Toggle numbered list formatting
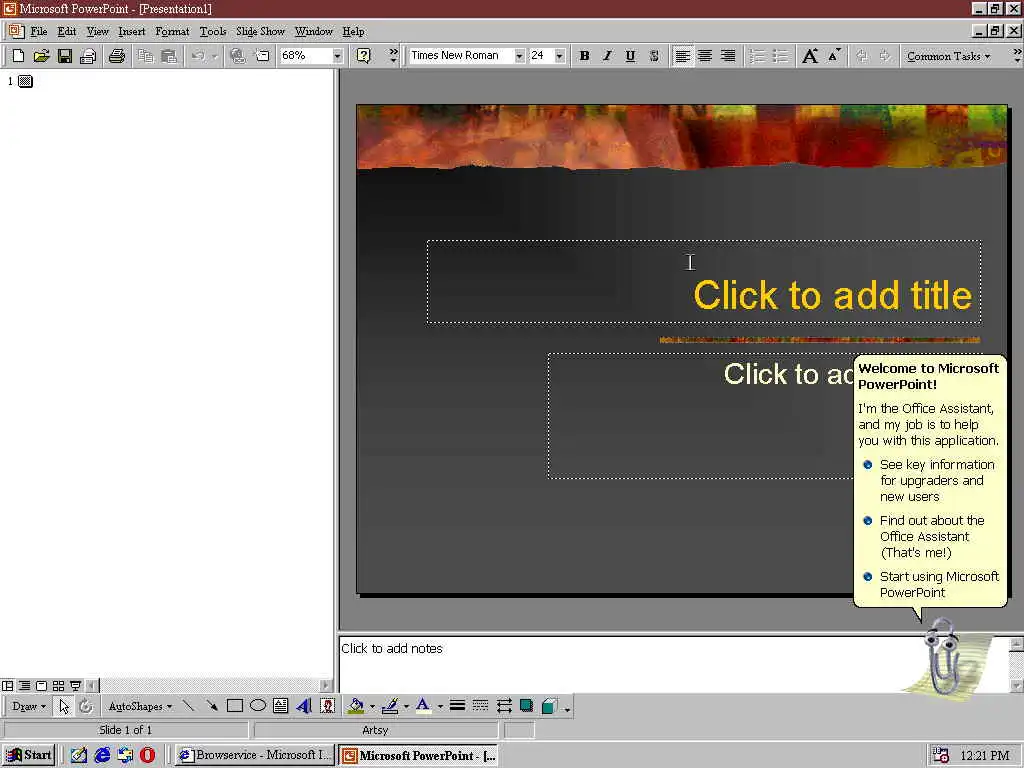The image size is (1024, 768). click(757, 56)
